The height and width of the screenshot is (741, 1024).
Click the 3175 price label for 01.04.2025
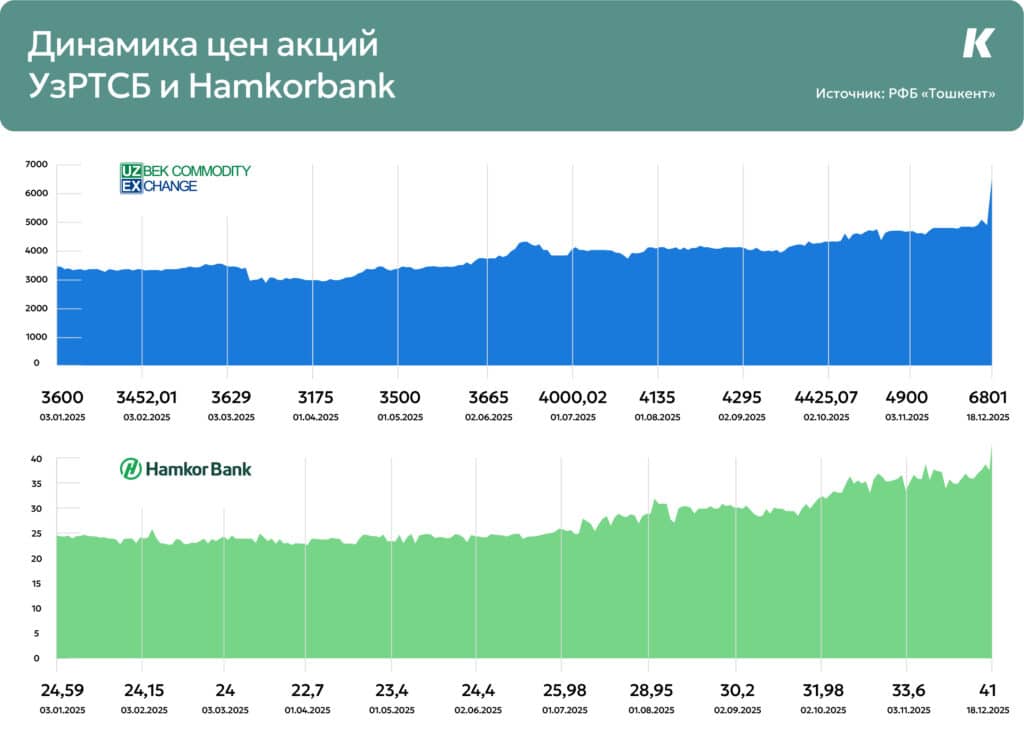click(x=315, y=397)
